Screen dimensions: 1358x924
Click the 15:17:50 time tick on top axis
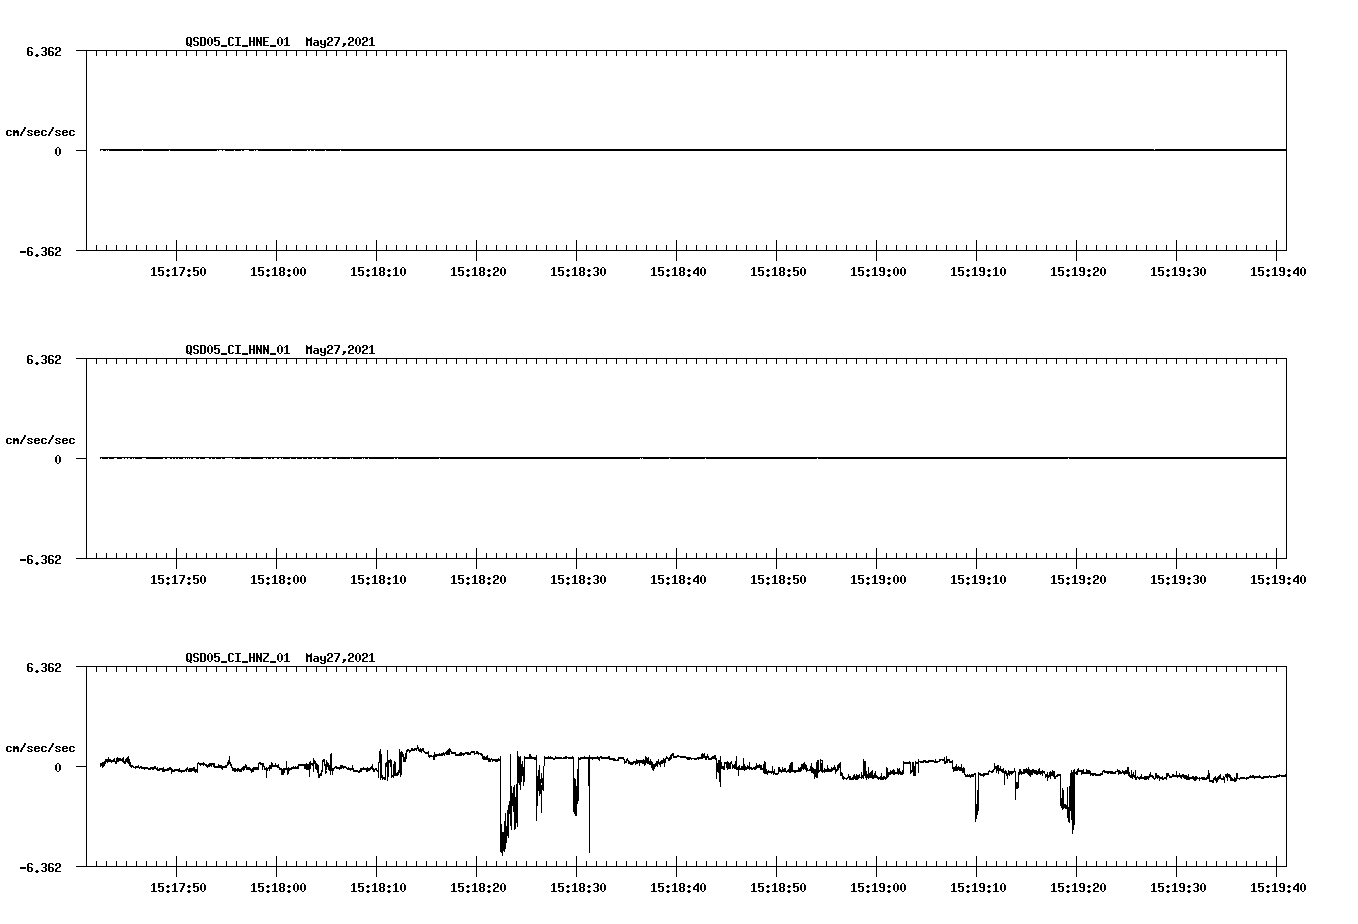(178, 270)
